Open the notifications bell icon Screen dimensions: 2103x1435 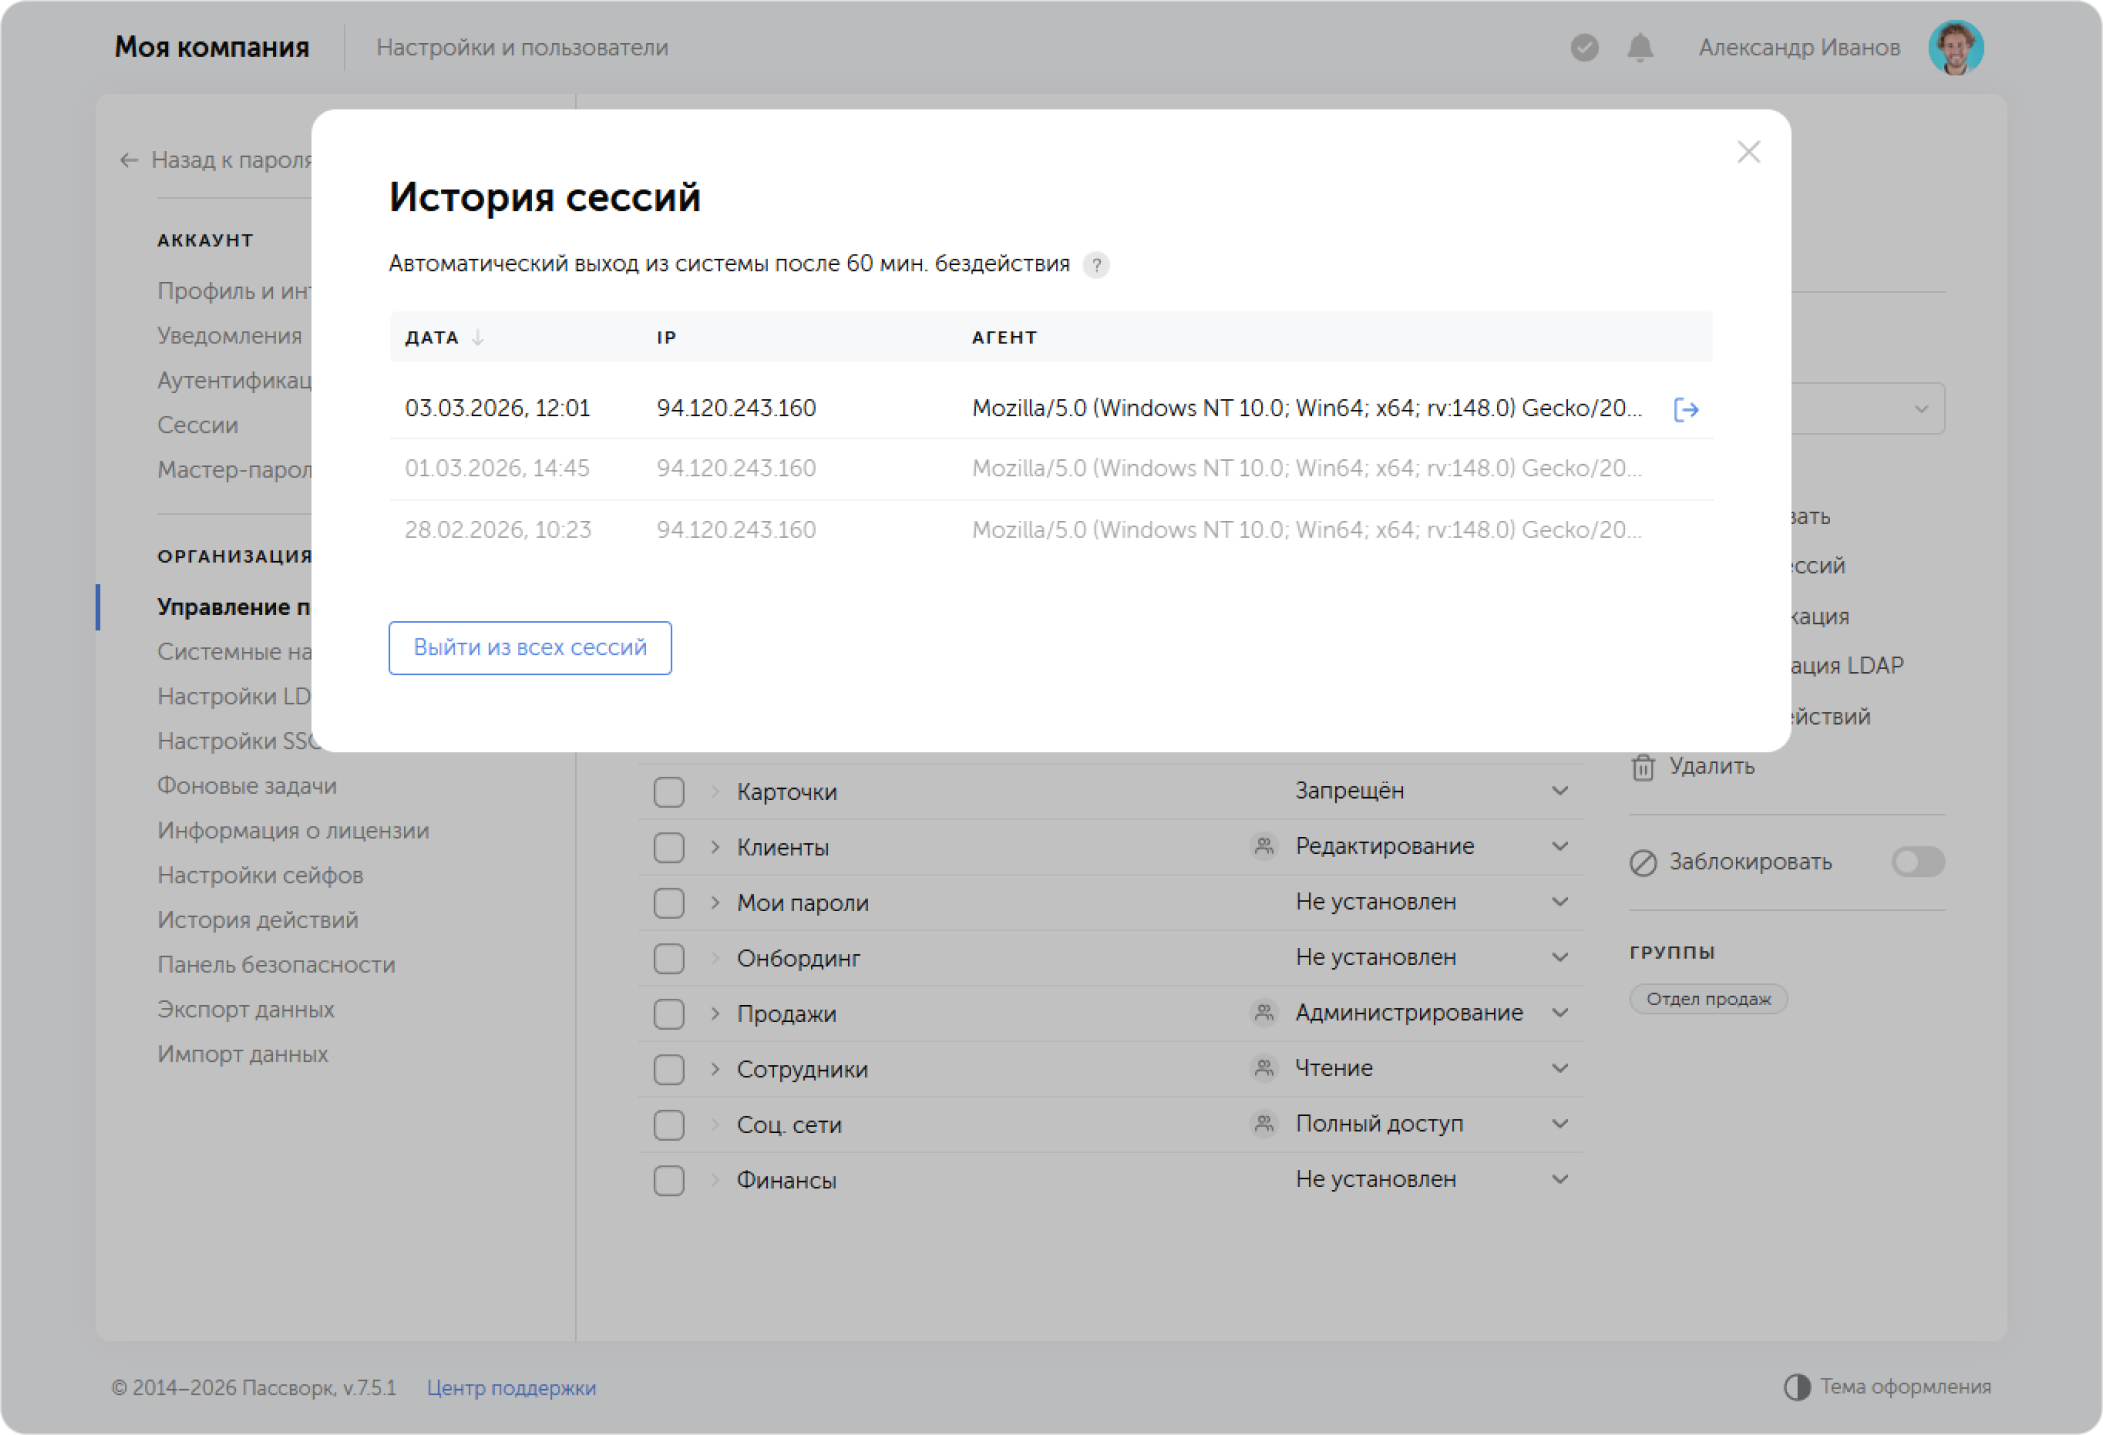coord(1640,47)
